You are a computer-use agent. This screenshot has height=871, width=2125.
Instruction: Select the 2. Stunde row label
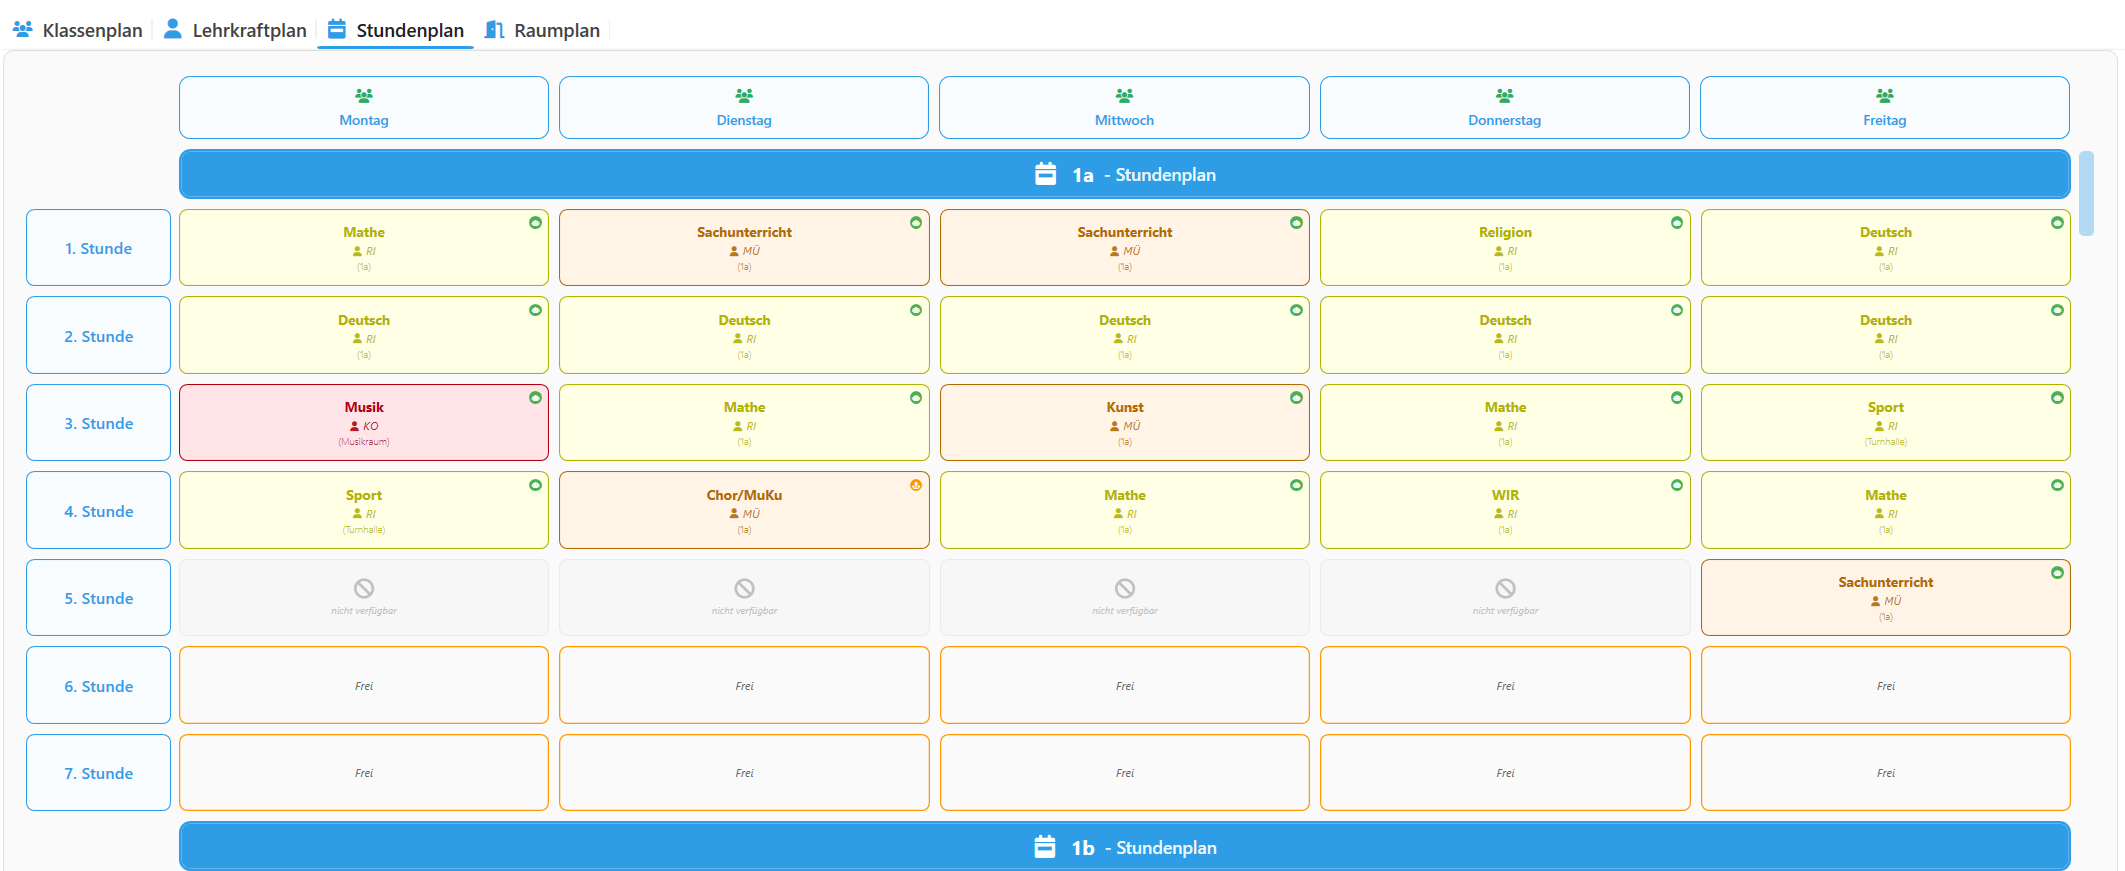(98, 336)
